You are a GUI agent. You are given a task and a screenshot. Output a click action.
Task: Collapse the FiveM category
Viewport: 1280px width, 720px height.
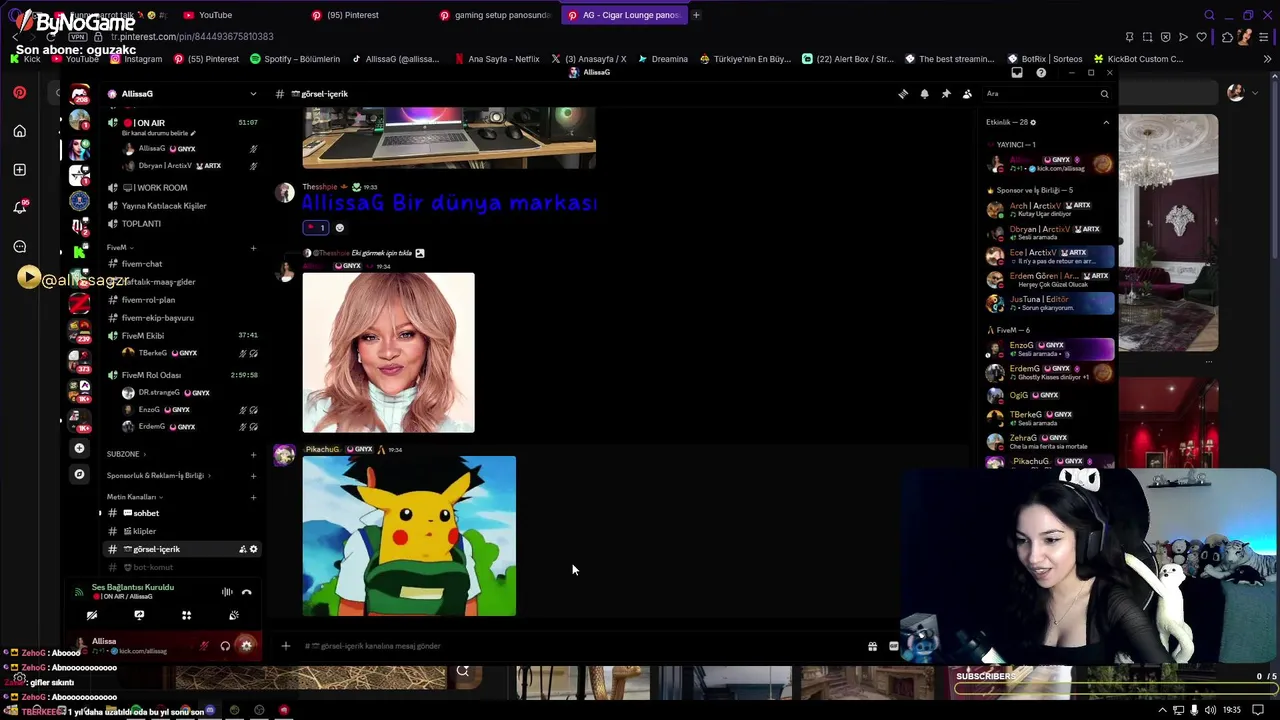[x=120, y=247]
